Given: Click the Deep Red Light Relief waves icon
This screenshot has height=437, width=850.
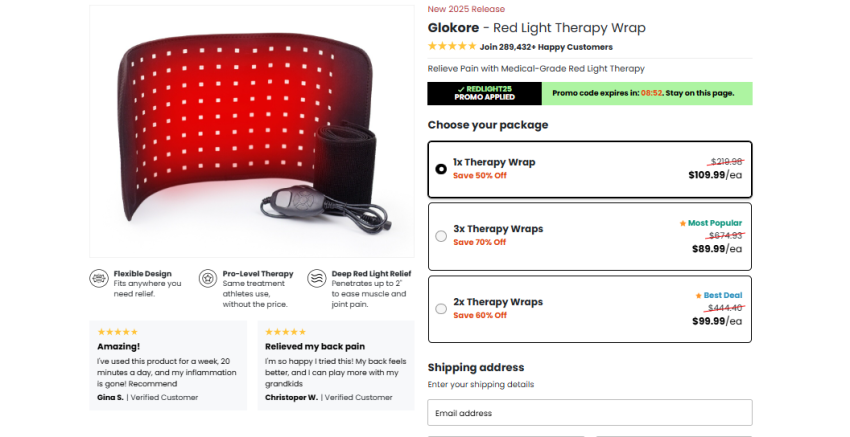Looking at the screenshot, I should tap(317, 278).
